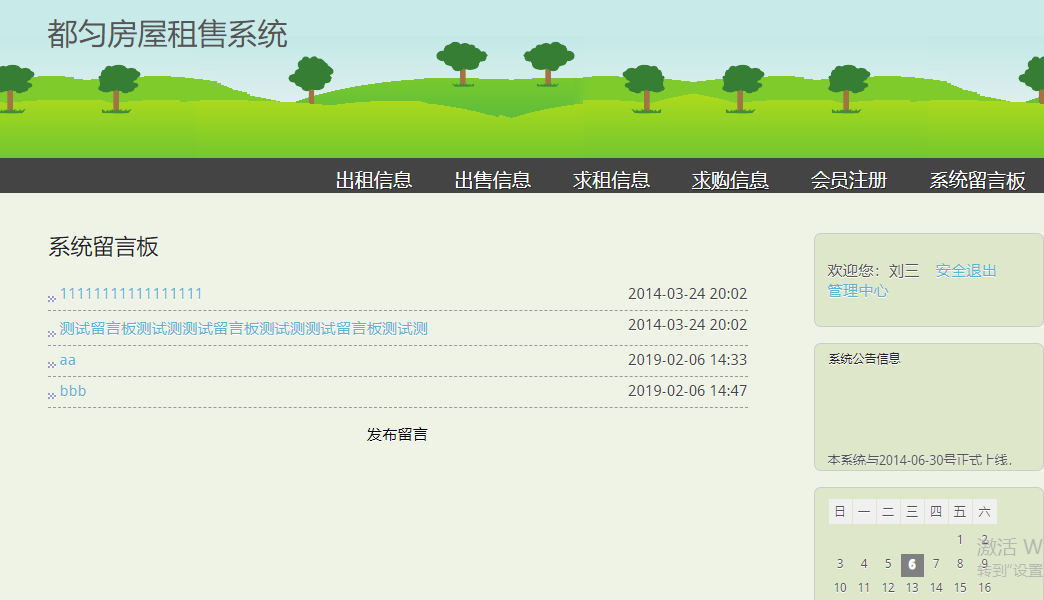Click the 本系统与2014-06-30 announcement text
The width and height of the screenshot is (1044, 600).
coord(919,459)
